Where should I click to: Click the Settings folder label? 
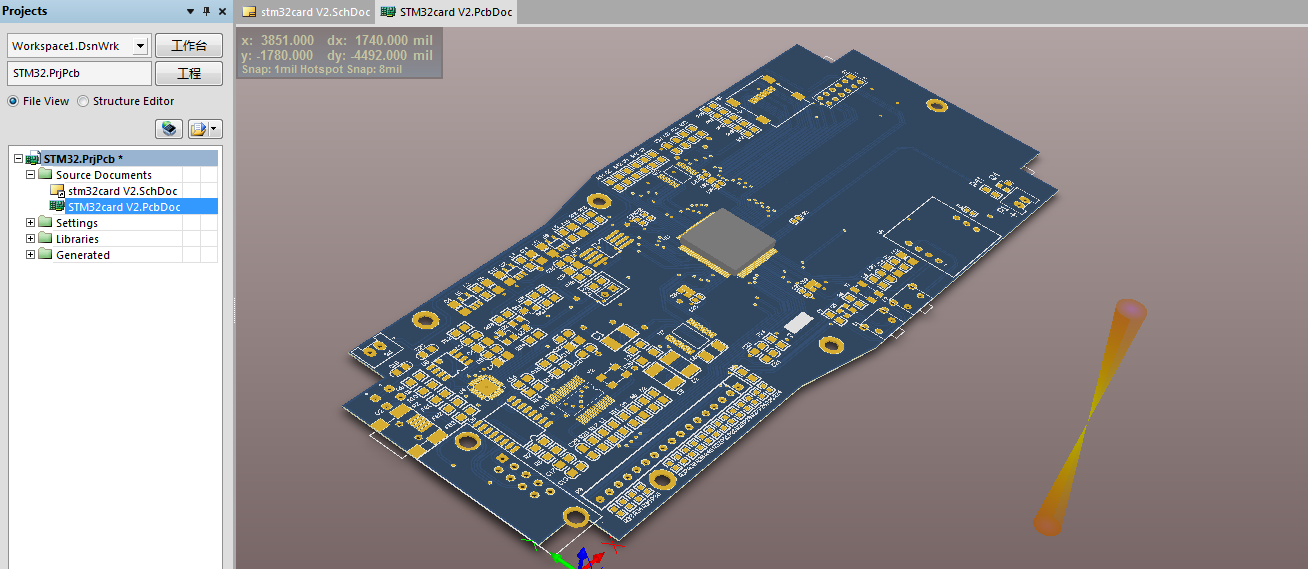pyautogui.click(x=77, y=223)
